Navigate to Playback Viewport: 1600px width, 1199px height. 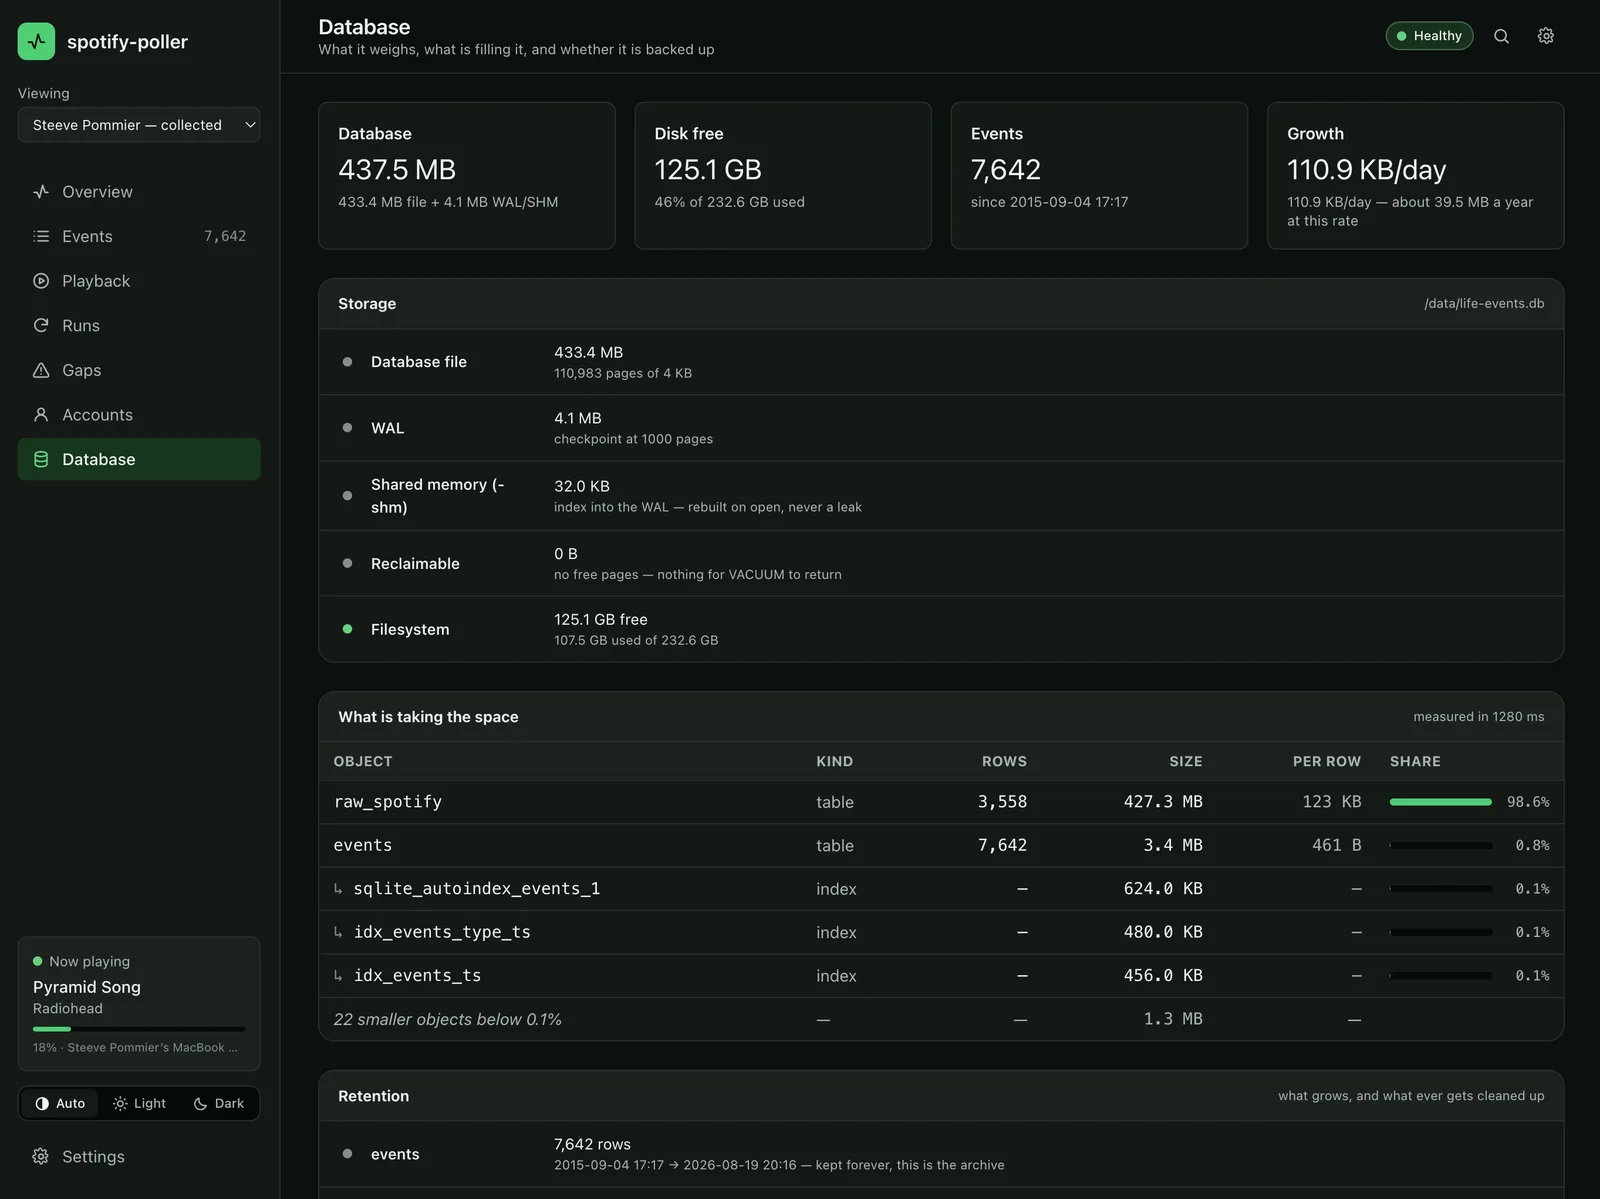click(139, 281)
